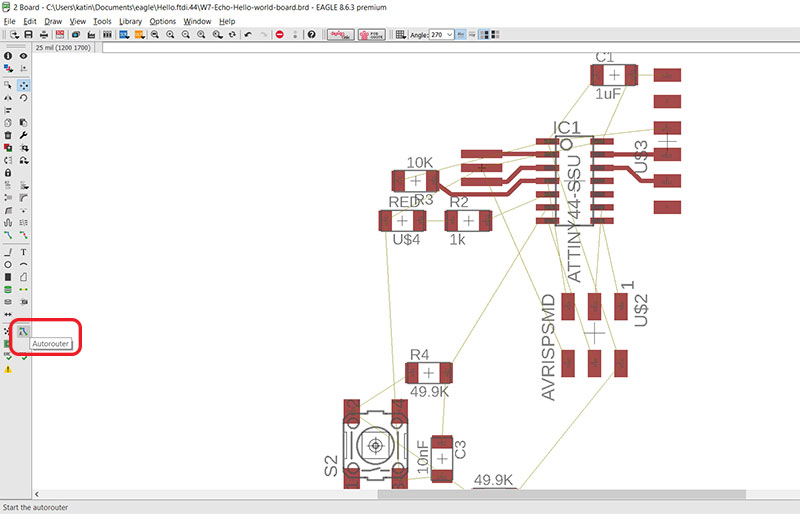
Task: Open the View menu
Action: (x=78, y=21)
